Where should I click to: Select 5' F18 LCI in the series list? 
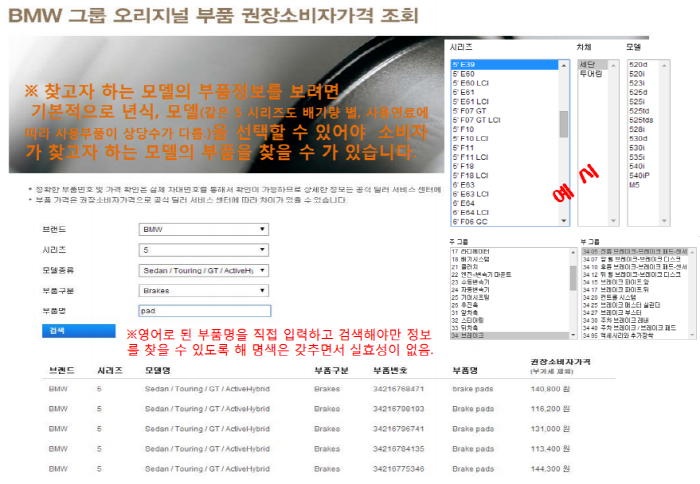click(x=504, y=175)
